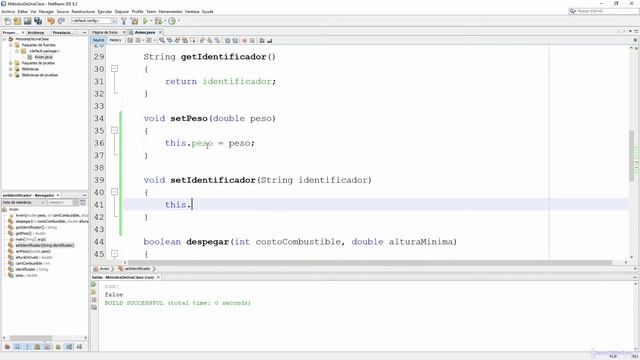Close the Avion.java editor tab
Screen dimensions: 640x360
pos(160,32)
